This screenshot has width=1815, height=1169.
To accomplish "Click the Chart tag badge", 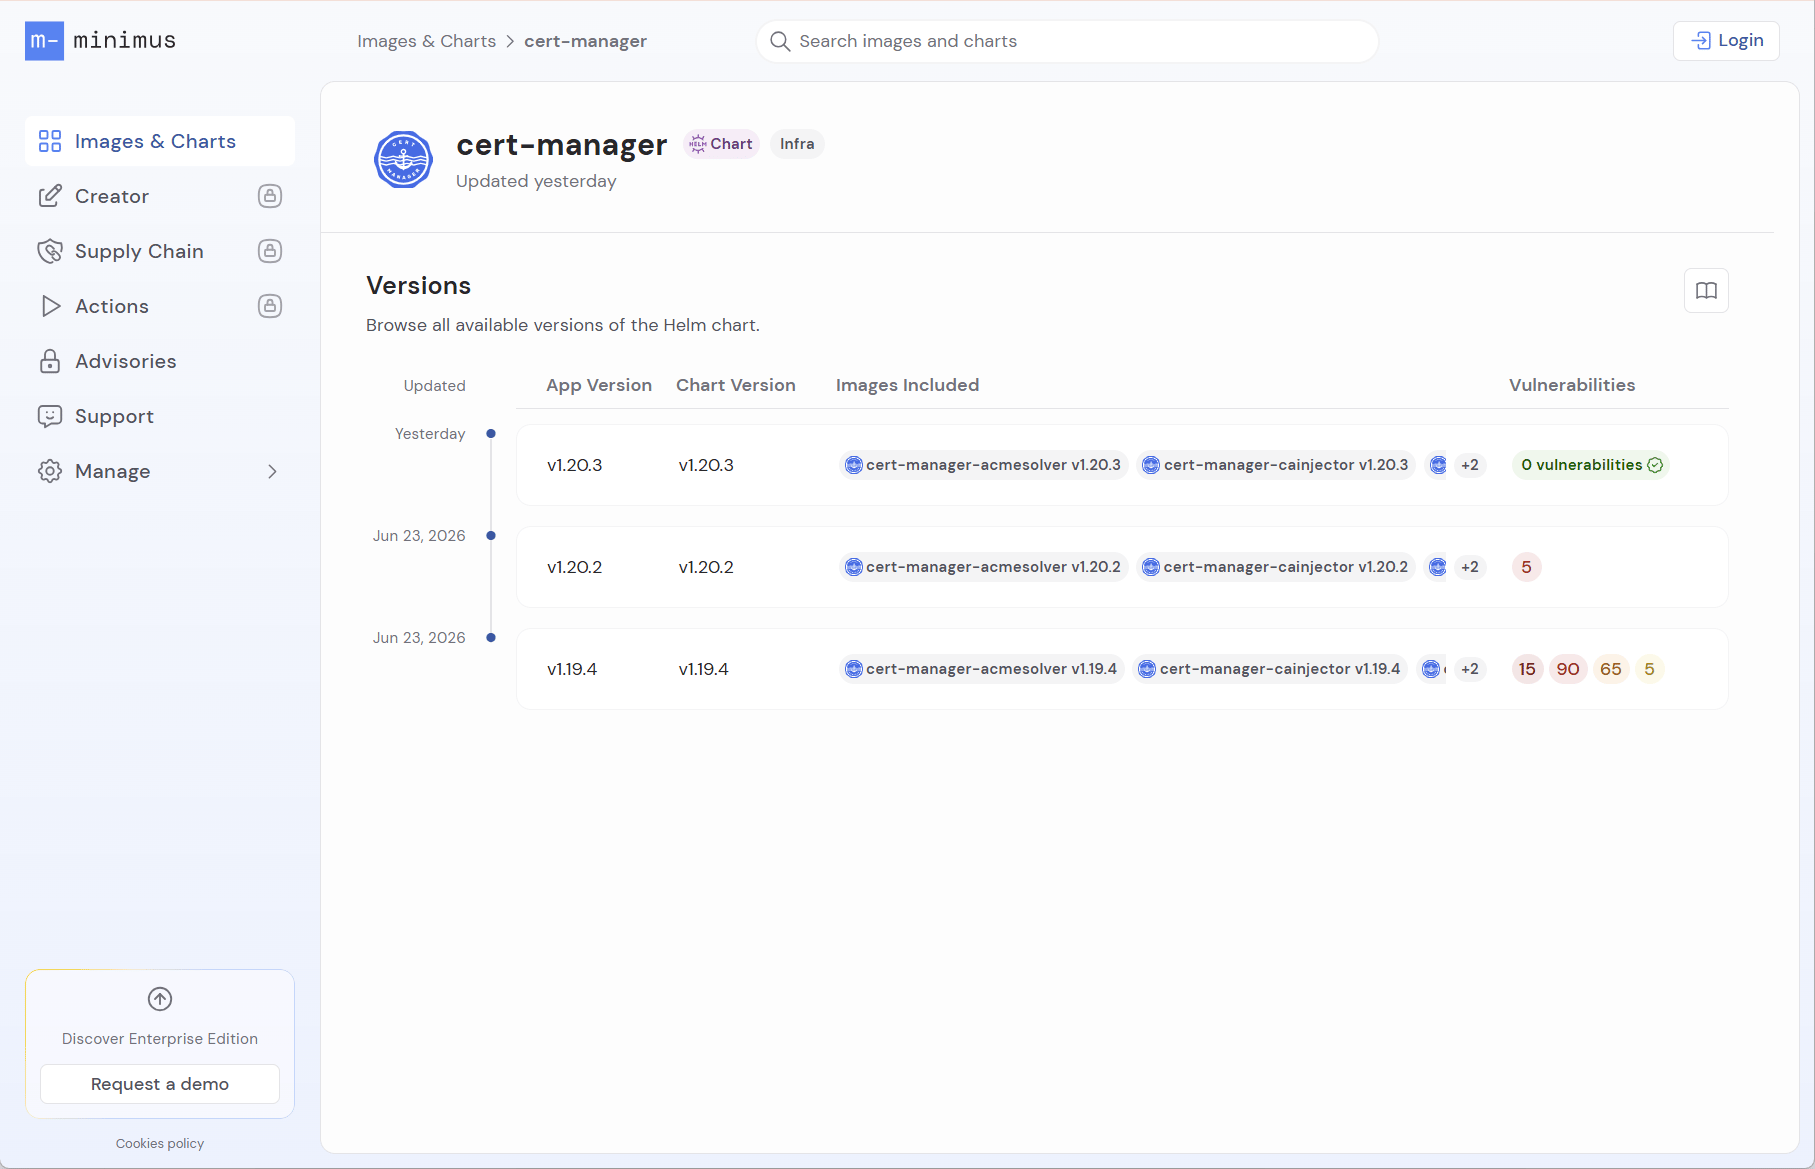I will tap(721, 144).
